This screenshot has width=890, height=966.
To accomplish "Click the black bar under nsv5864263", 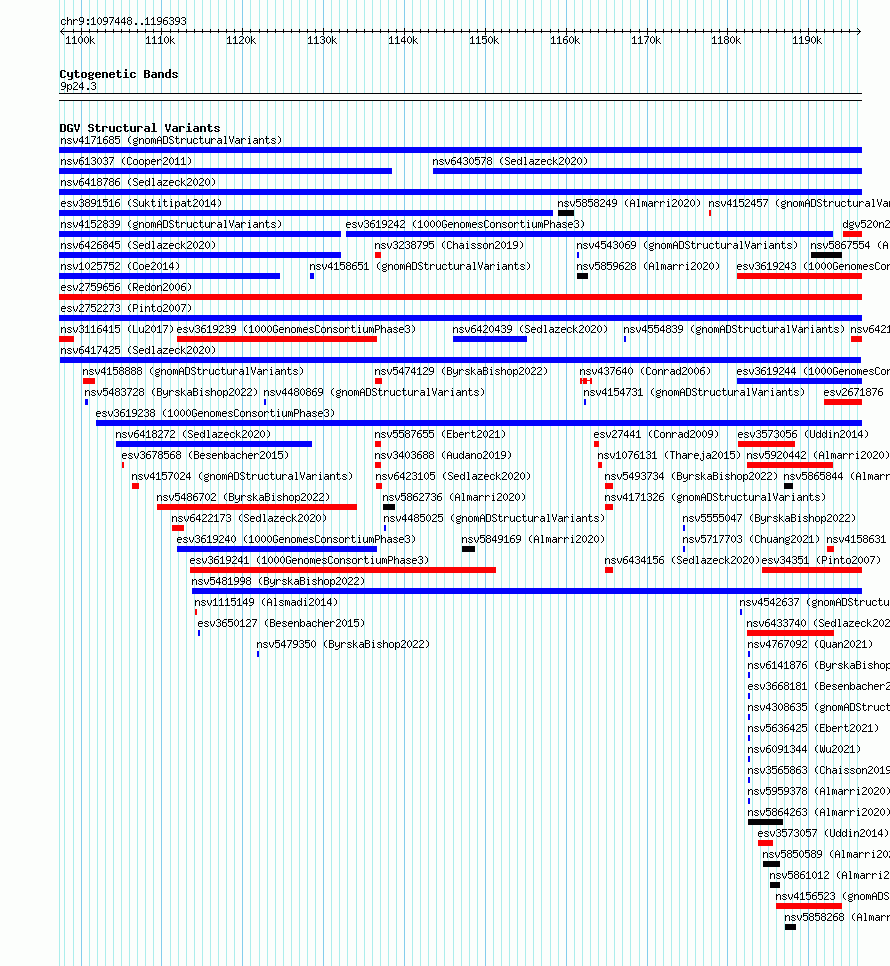I will [x=765, y=822].
